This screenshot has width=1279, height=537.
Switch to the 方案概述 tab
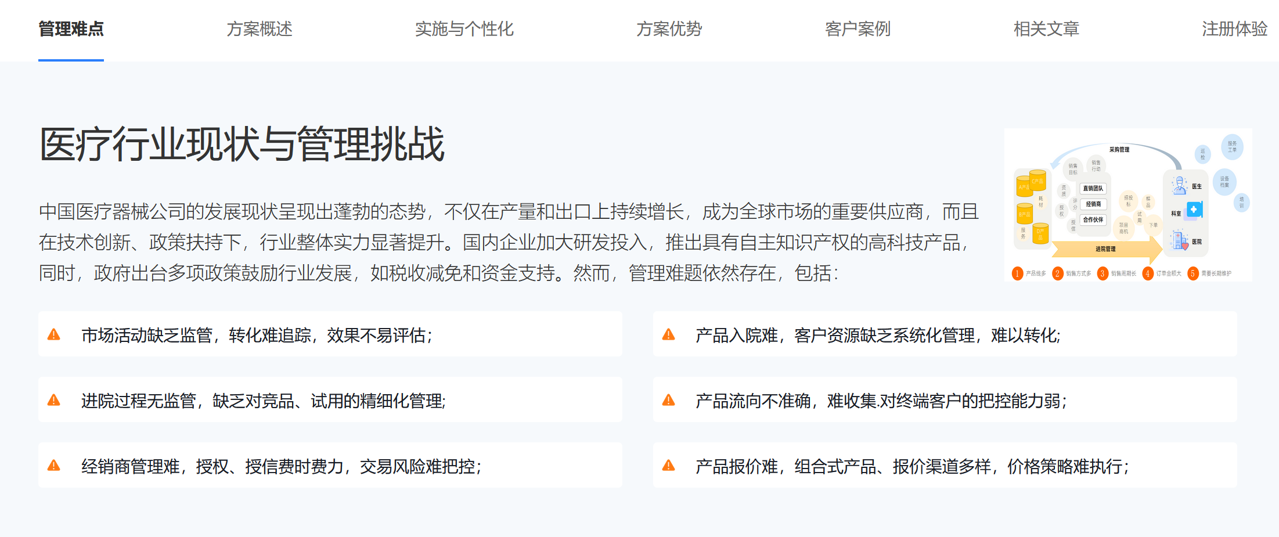pos(259,29)
